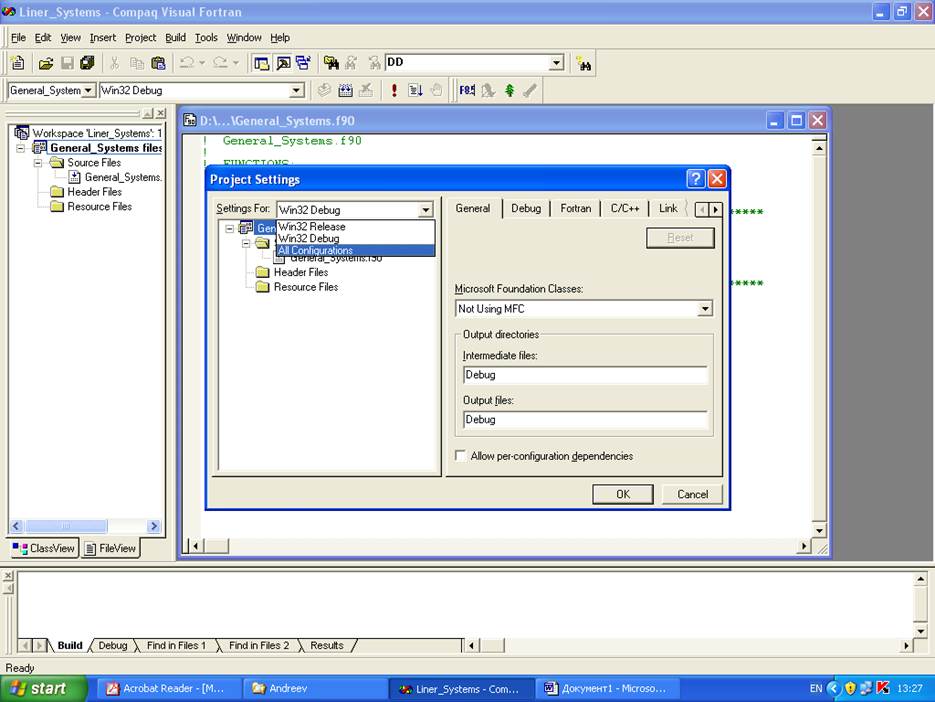935x702 pixels.
Task: Select the Find in Files 1 output tab
Action: pos(176,645)
